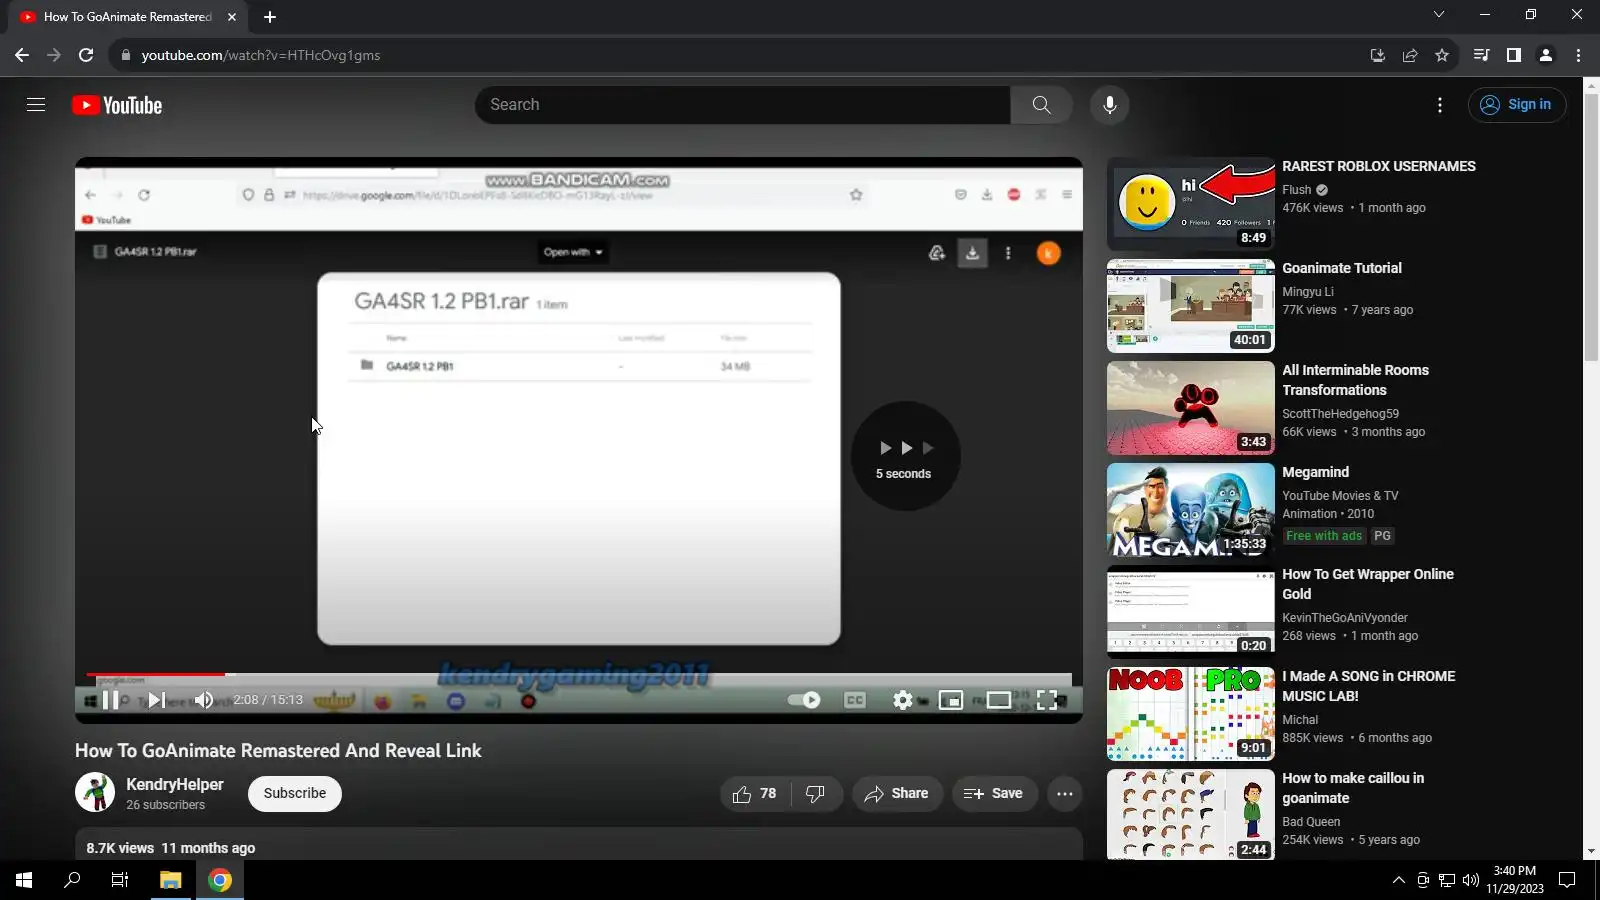Open I Made A SONG in CHROME MUSIC LAB

[1369, 686]
